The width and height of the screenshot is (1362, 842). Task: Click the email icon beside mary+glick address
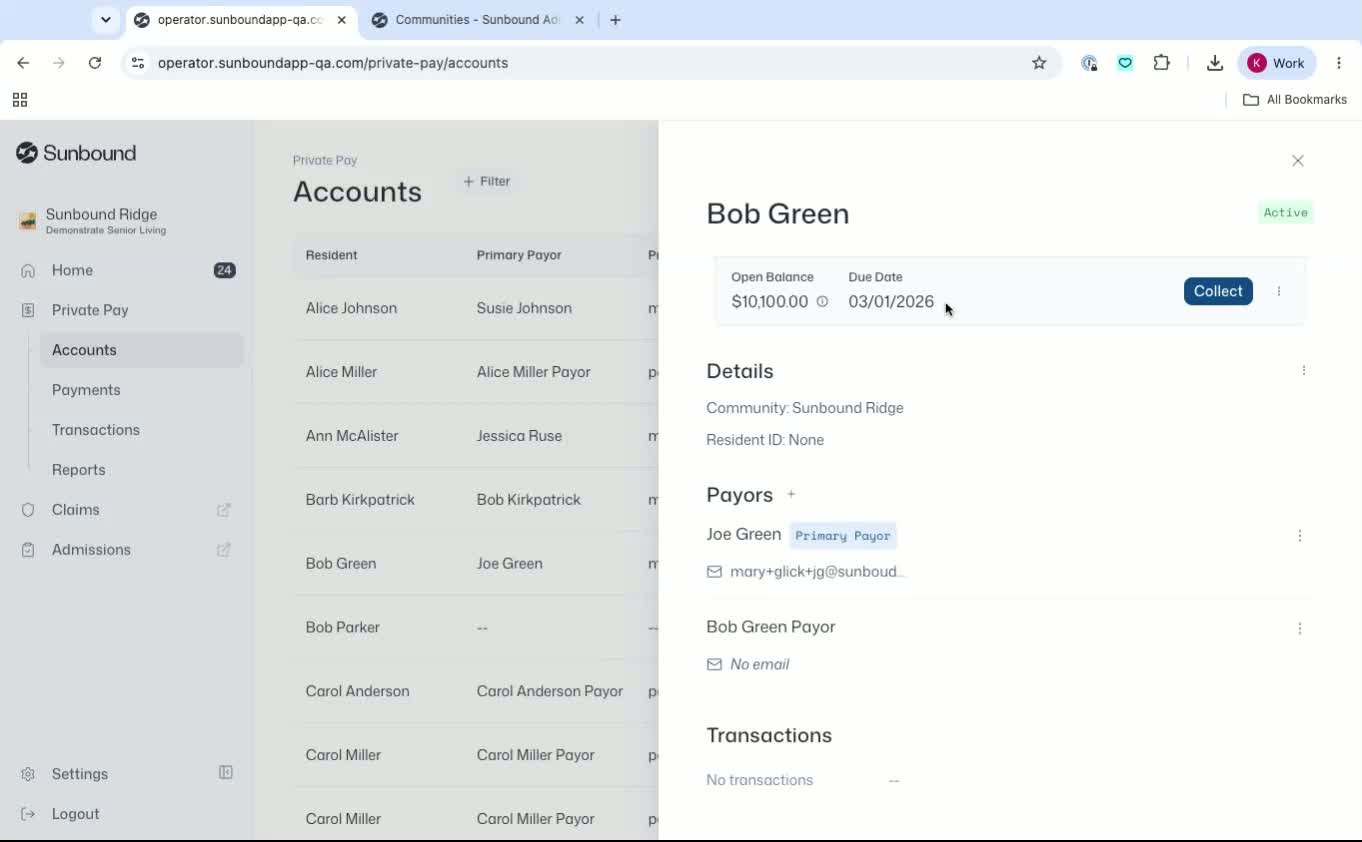[x=714, y=572]
